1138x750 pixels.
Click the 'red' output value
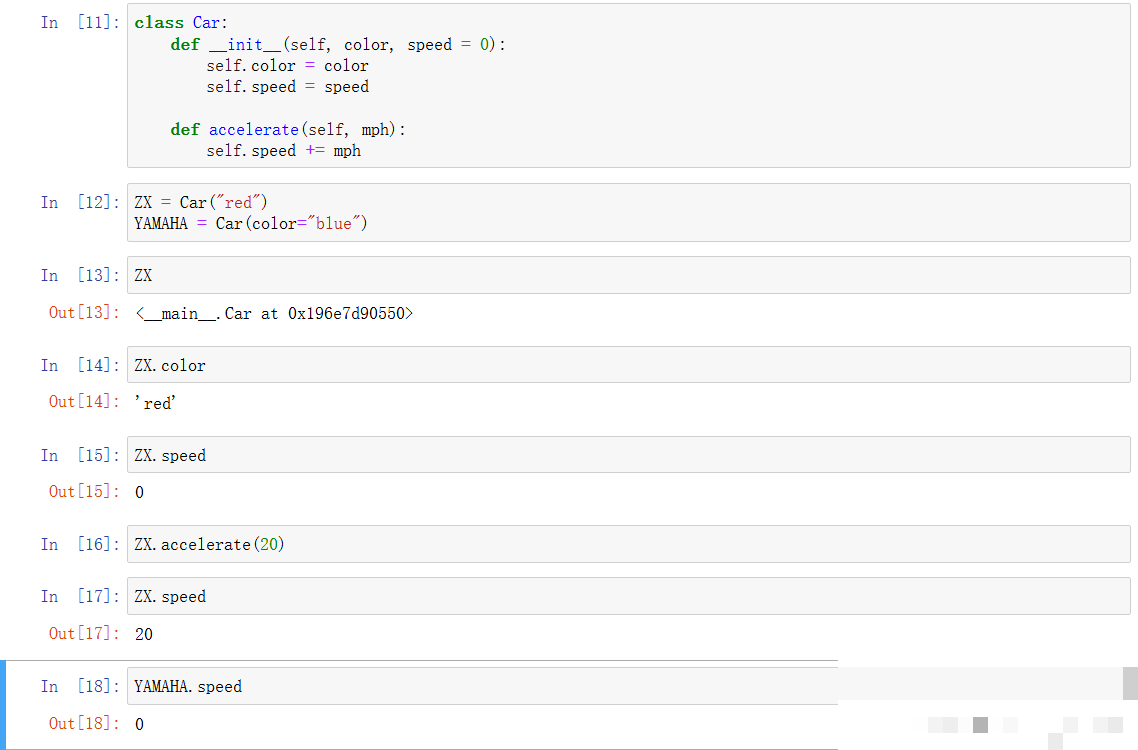click(155, 403)
